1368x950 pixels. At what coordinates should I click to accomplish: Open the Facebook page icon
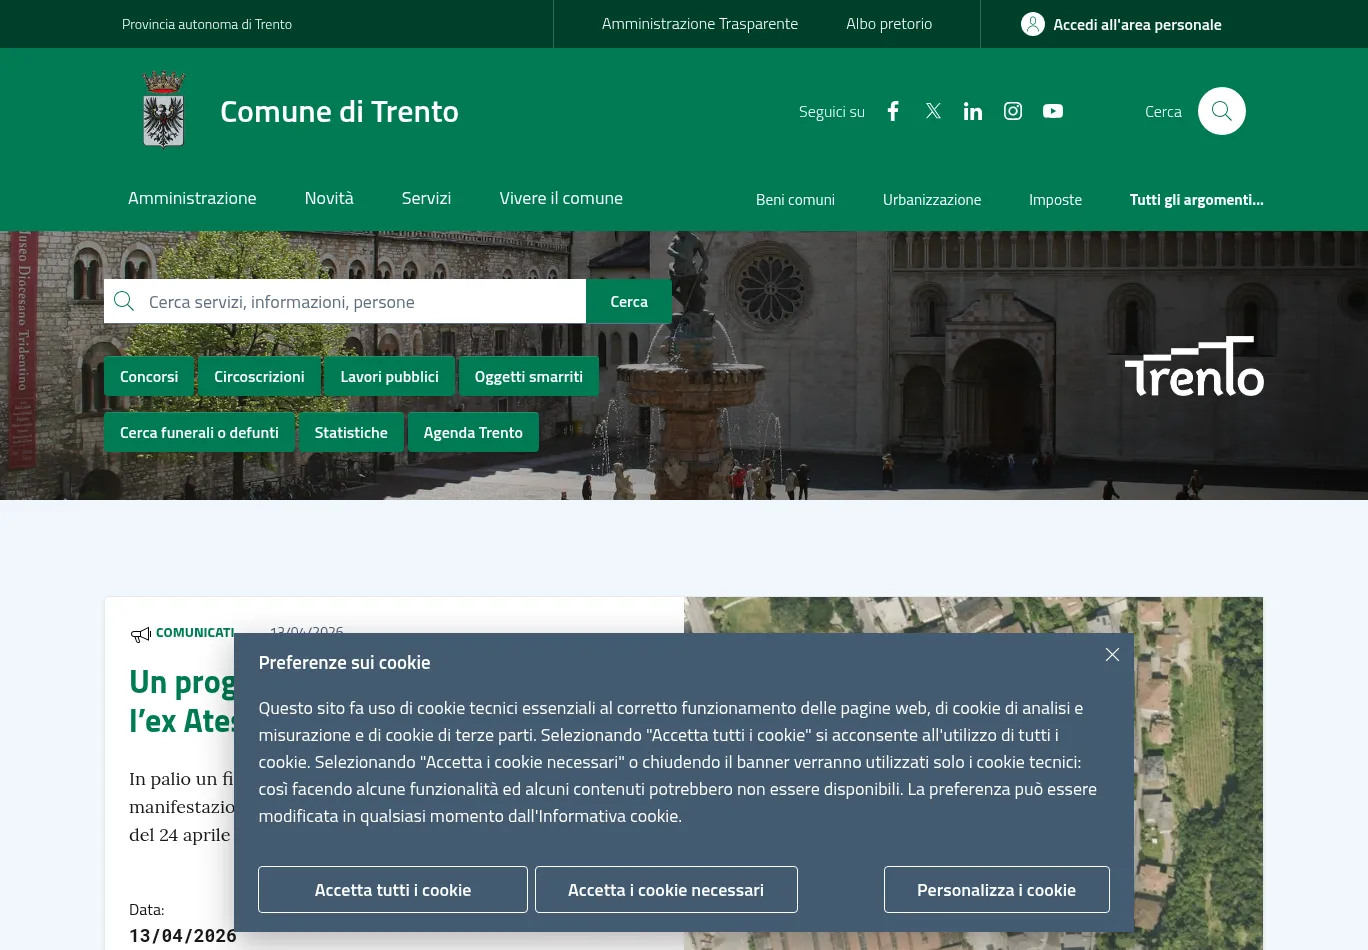click(893, 111)
